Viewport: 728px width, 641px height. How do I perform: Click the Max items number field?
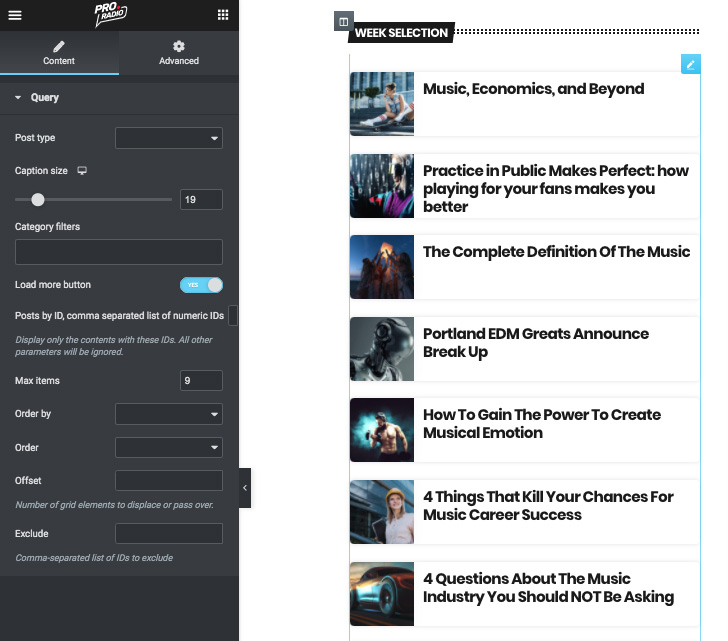coord(201,381)
